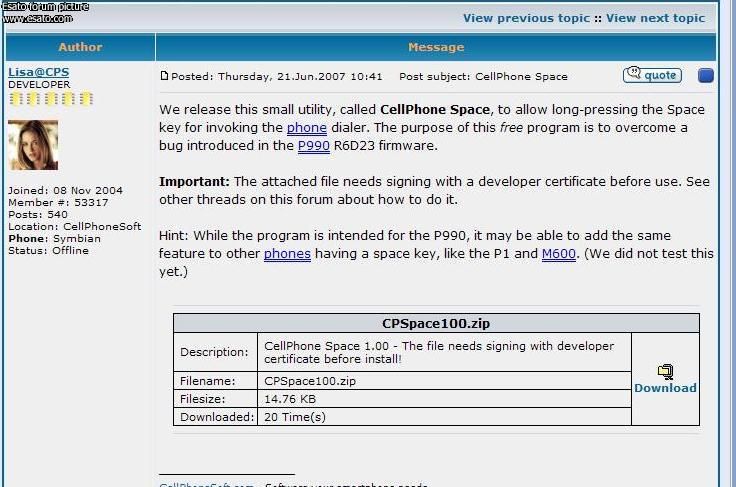
Task: Click the www.esato.com watermark text
Action: tap(37, 18)
